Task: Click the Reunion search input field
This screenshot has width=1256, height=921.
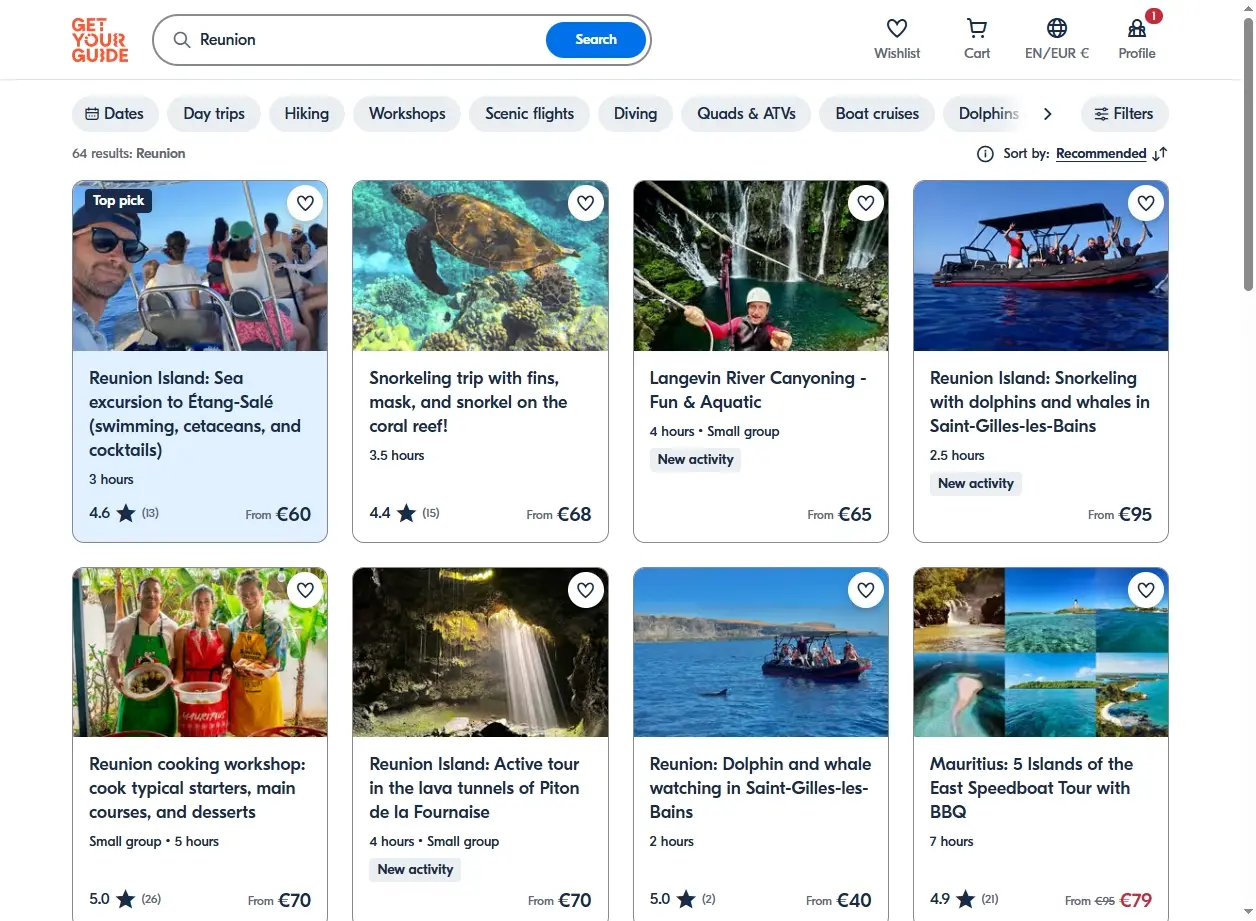Action: click(x=370, y=40)
